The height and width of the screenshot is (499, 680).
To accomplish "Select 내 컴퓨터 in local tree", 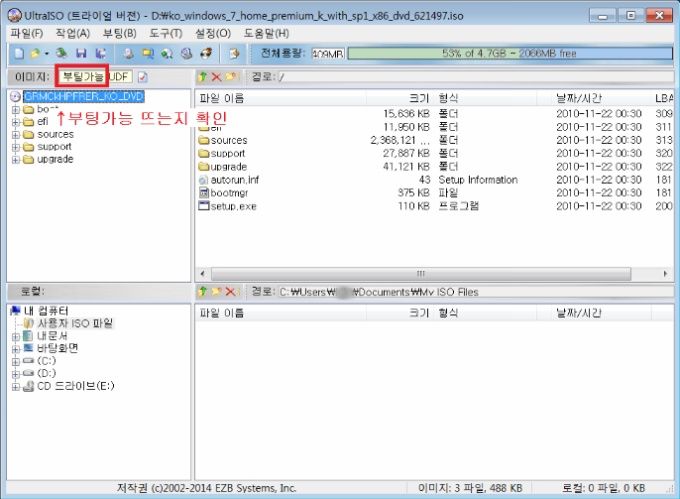I will (x=46, y=311).
